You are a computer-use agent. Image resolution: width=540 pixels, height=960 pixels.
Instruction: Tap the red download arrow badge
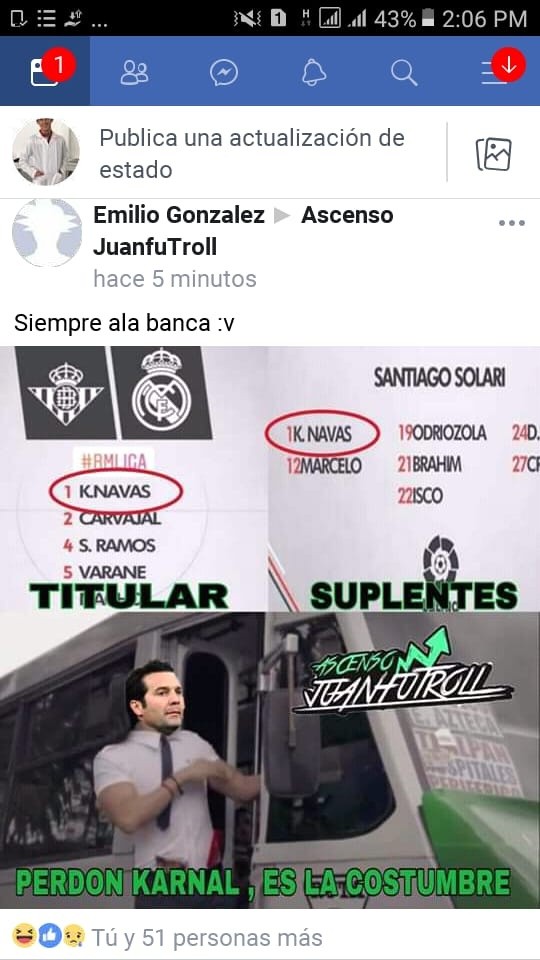[509, 64]
